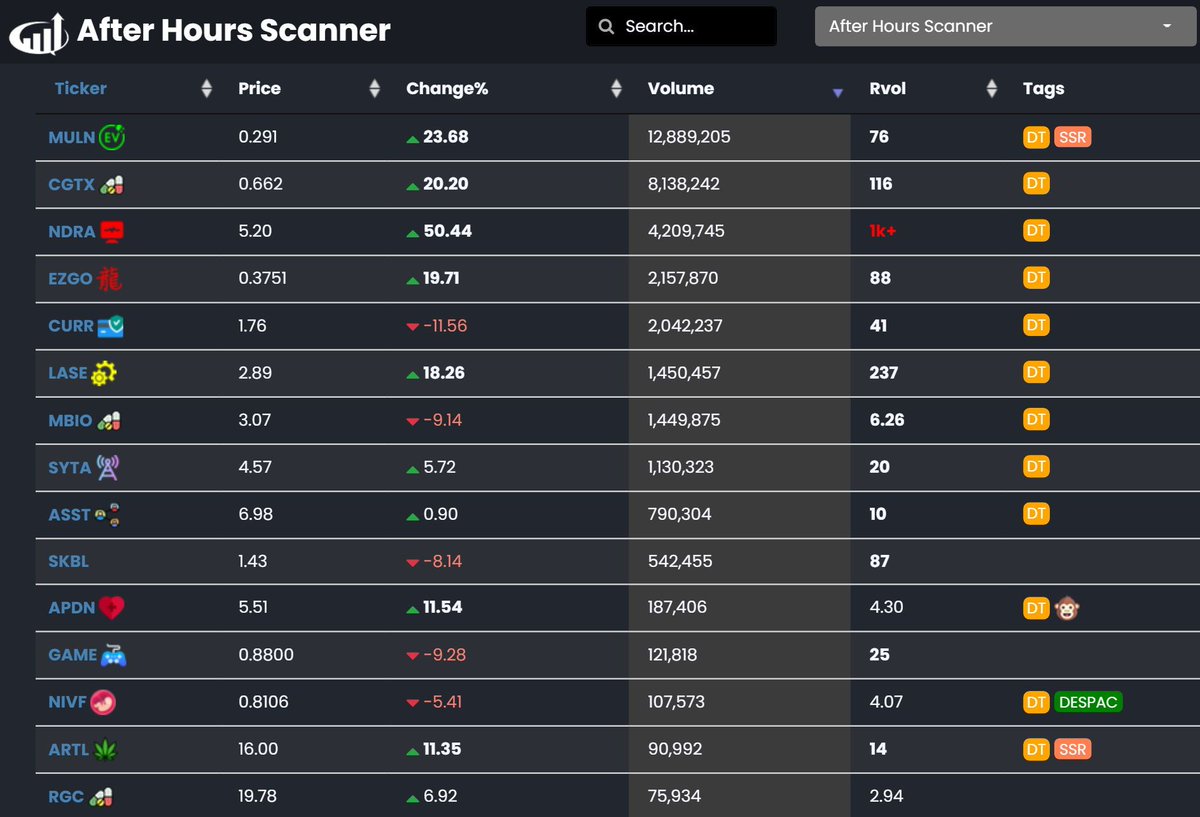Open the CGTX ticker link
The image size is (1200, 817).
(x=71, y=184)
